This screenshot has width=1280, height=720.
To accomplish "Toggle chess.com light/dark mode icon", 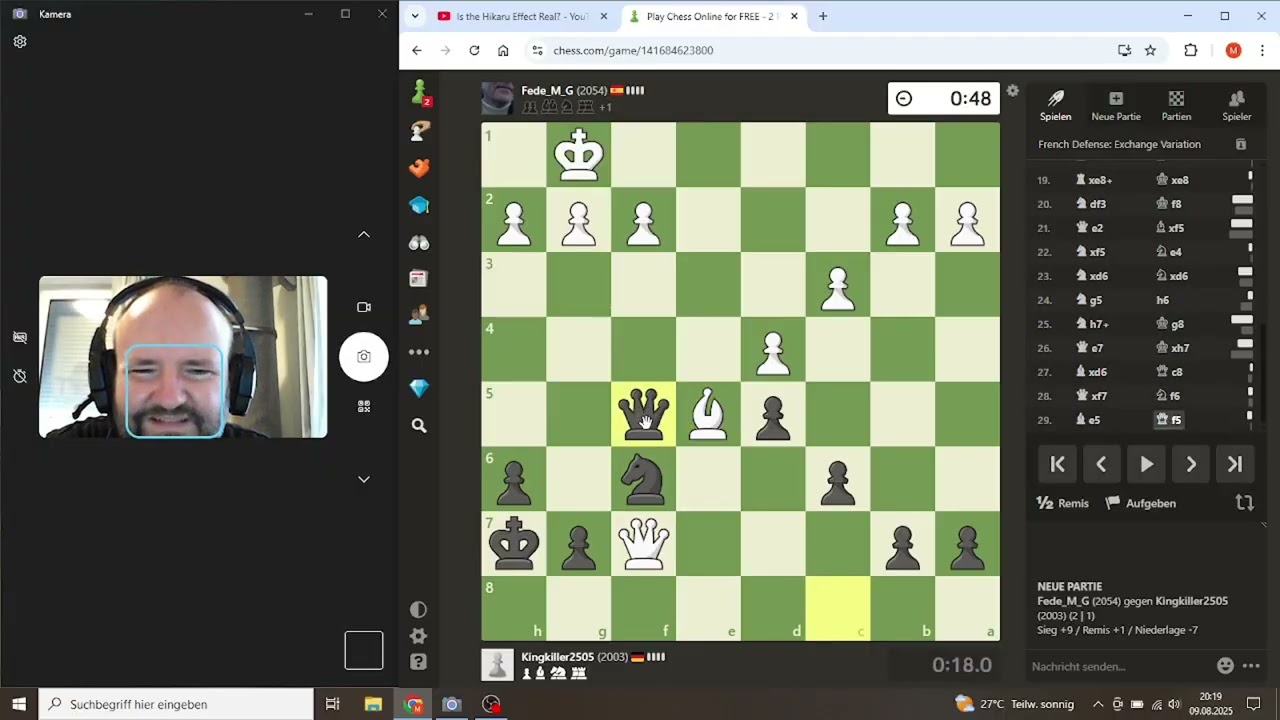I will point(419,609).
